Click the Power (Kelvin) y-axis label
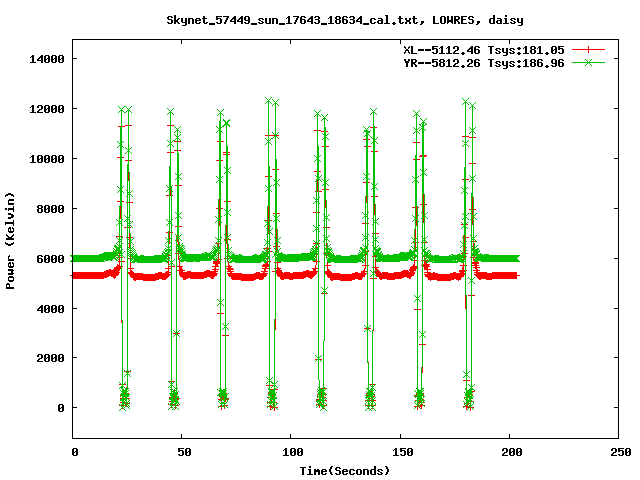This screenshot has height=480, width=640. point(10,241)
